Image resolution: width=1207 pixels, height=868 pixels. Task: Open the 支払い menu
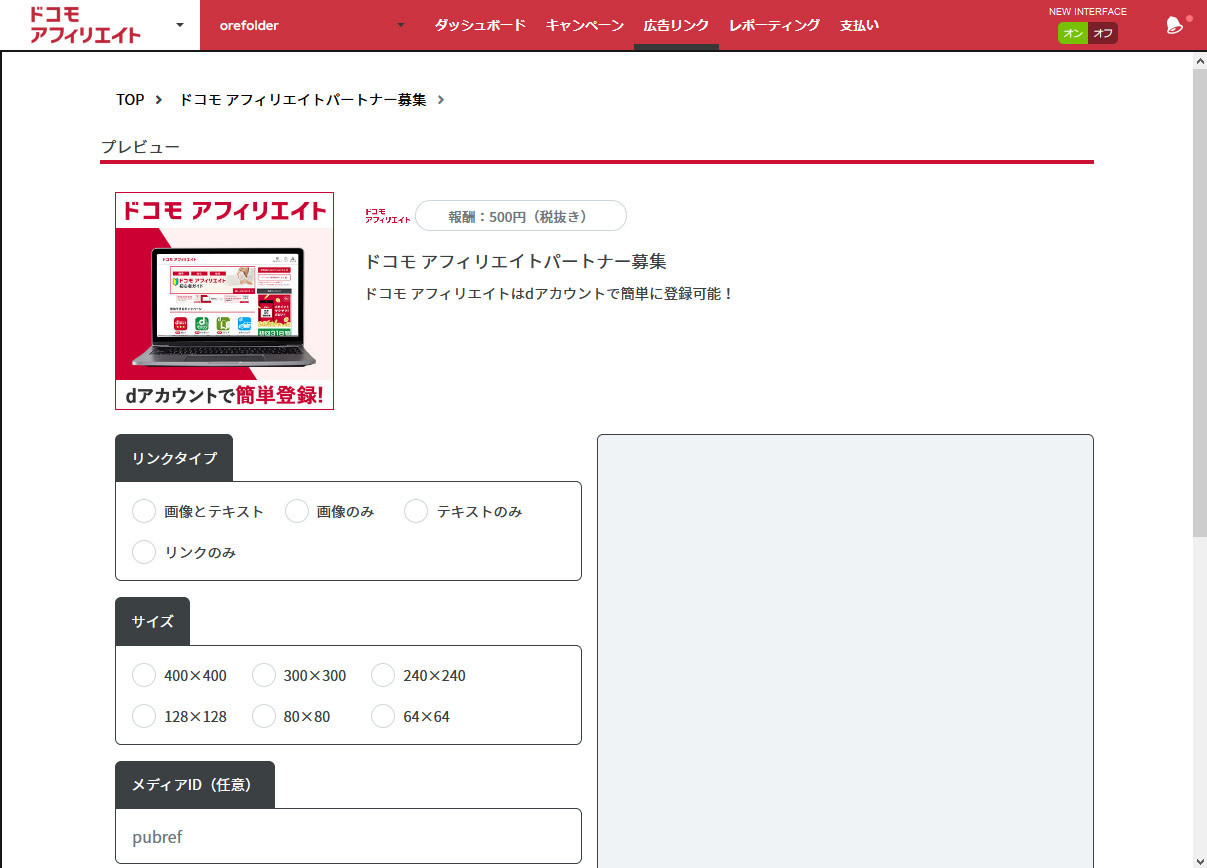tap(859, 25)
